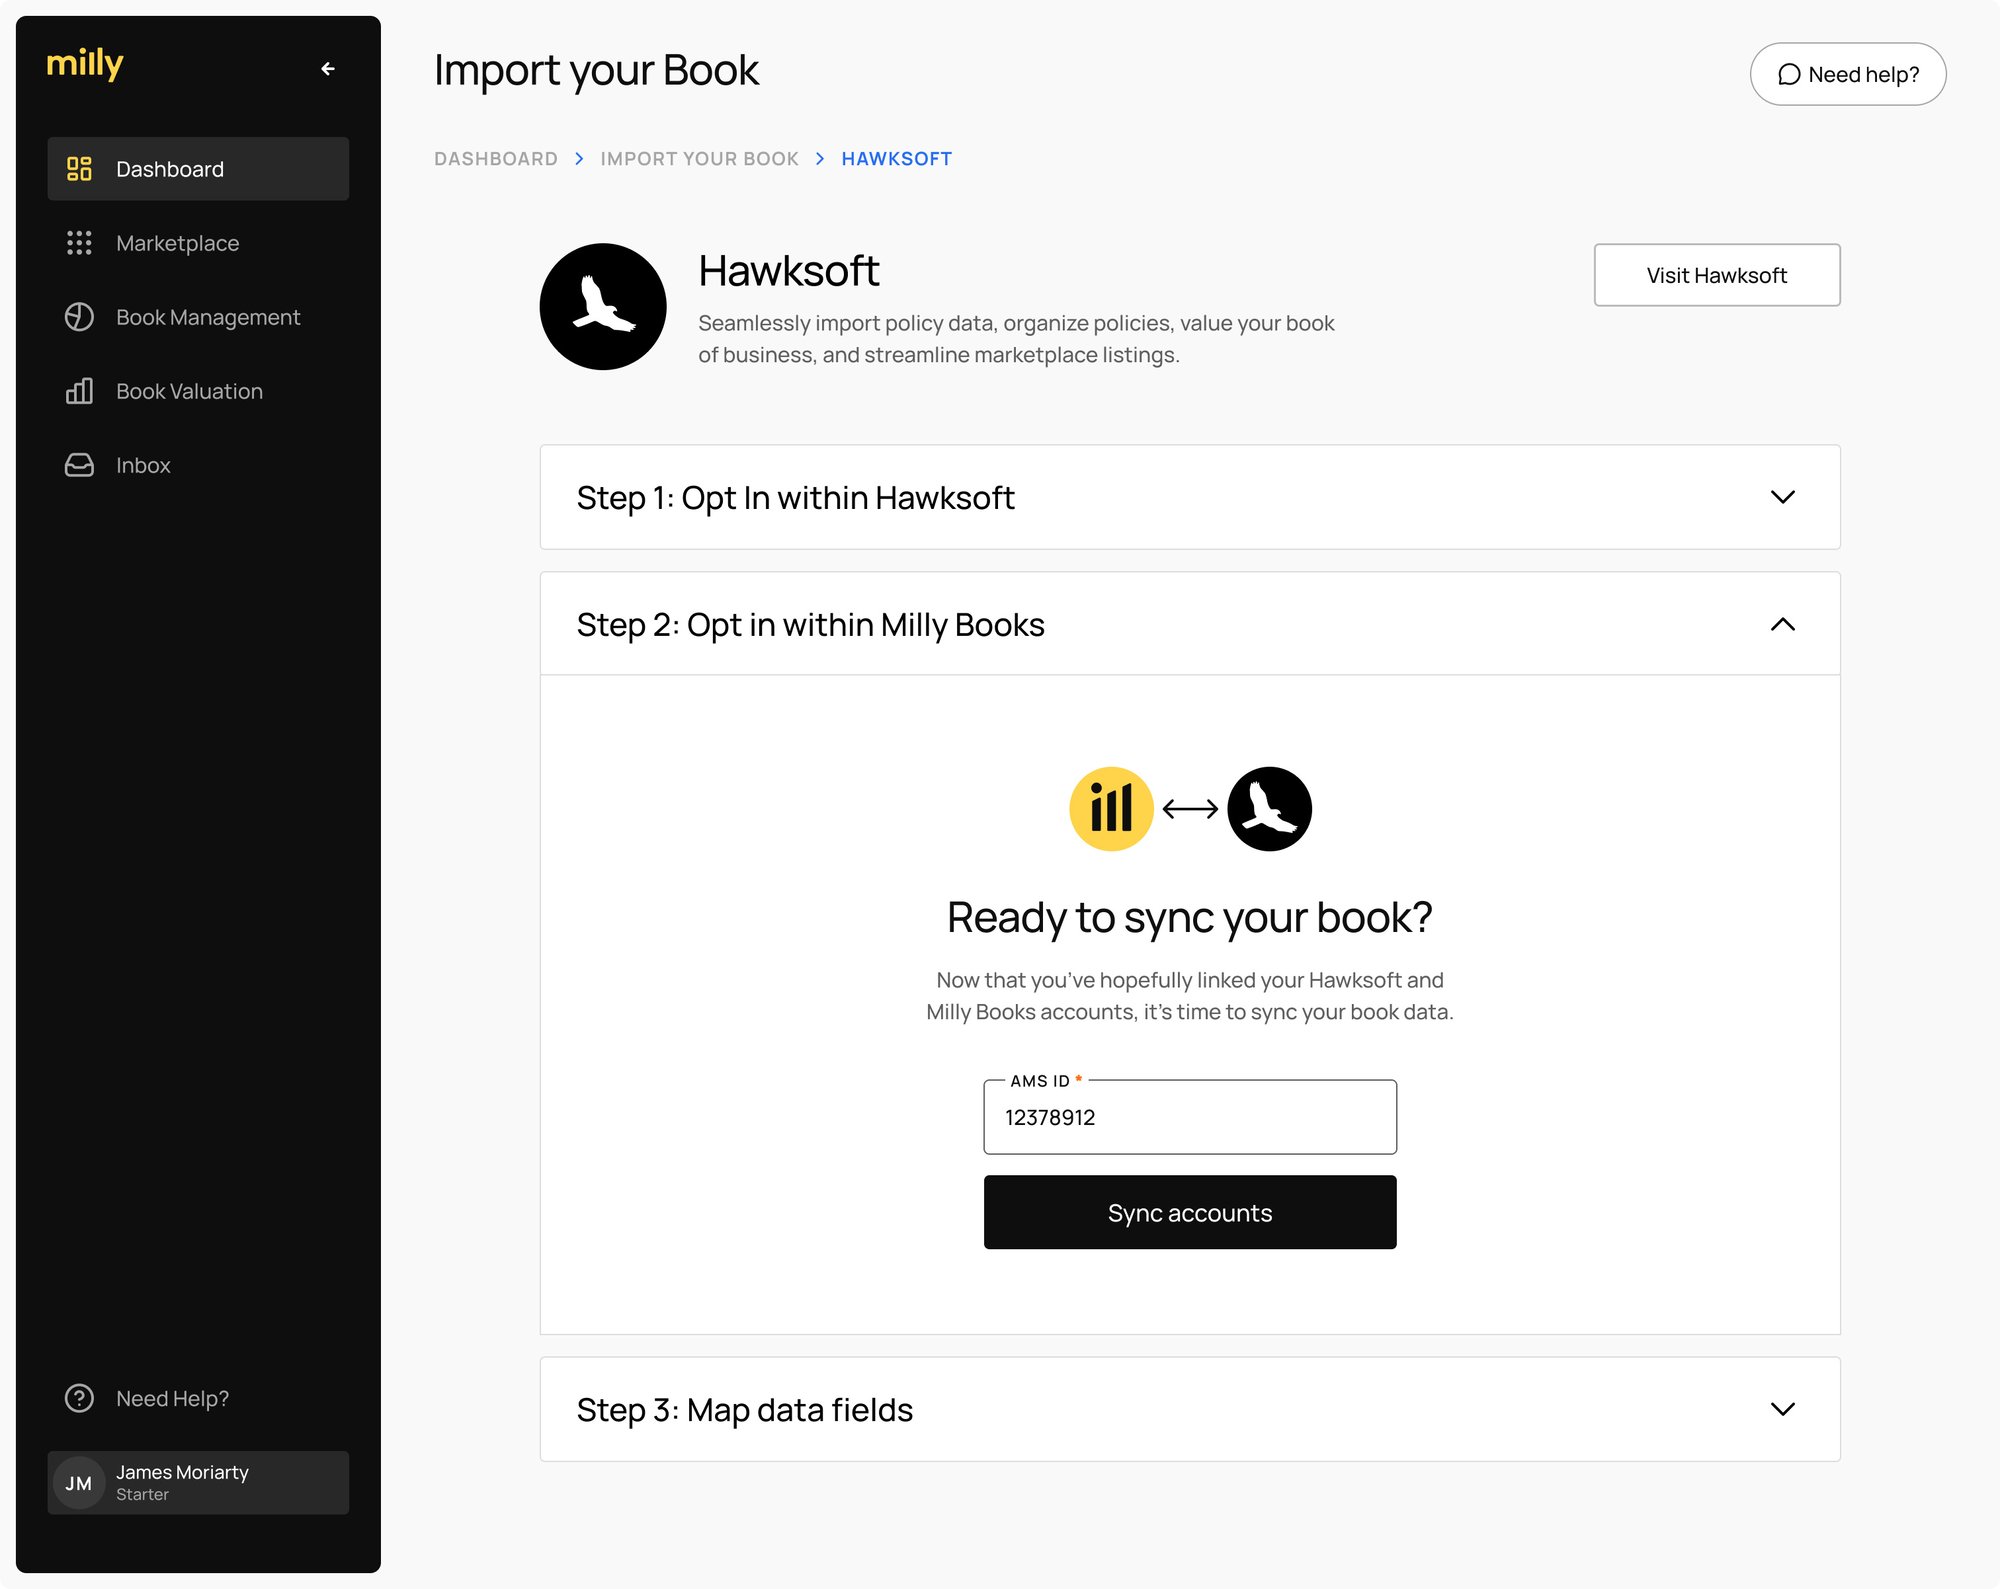
Task: Click the Milly Books yellow sync icon
Action: [x=1111, y=808]
